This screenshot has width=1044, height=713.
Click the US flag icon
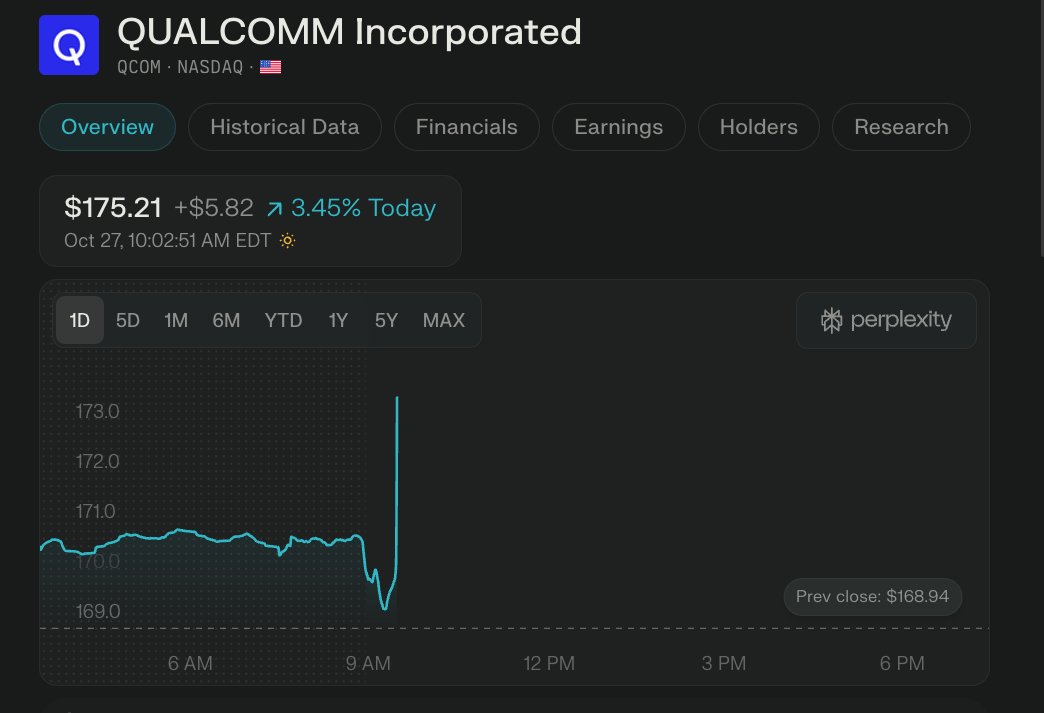(x=270, y=67)
